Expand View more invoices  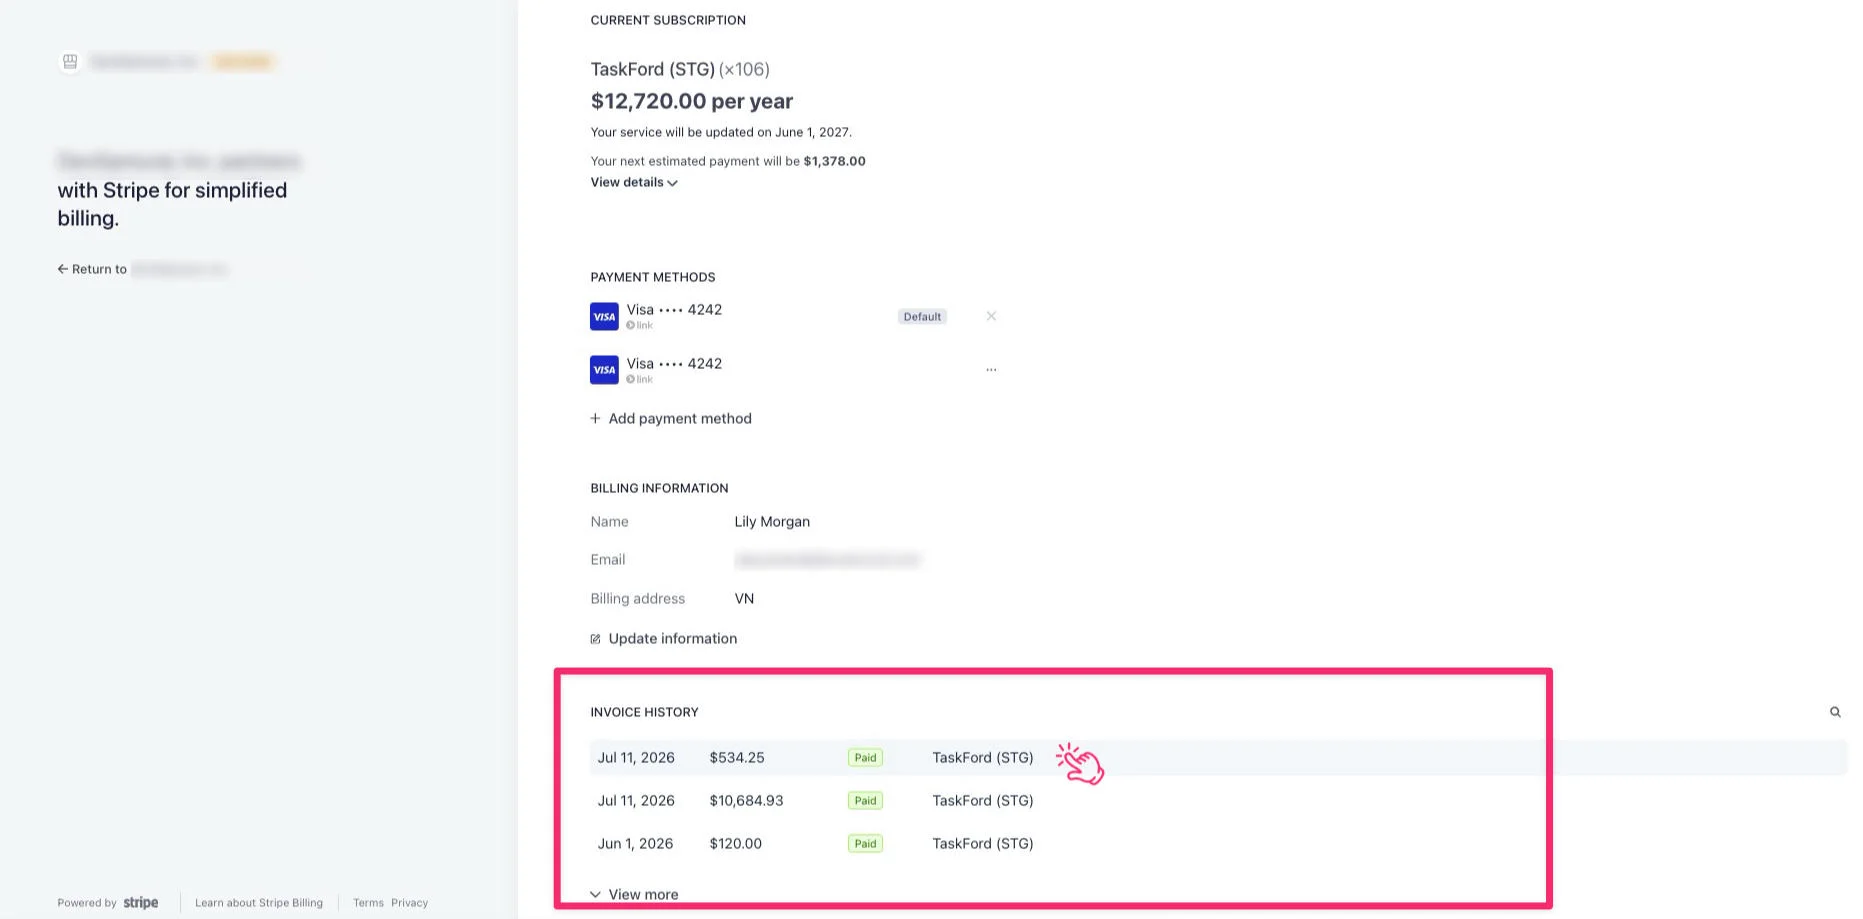[634, 894]
